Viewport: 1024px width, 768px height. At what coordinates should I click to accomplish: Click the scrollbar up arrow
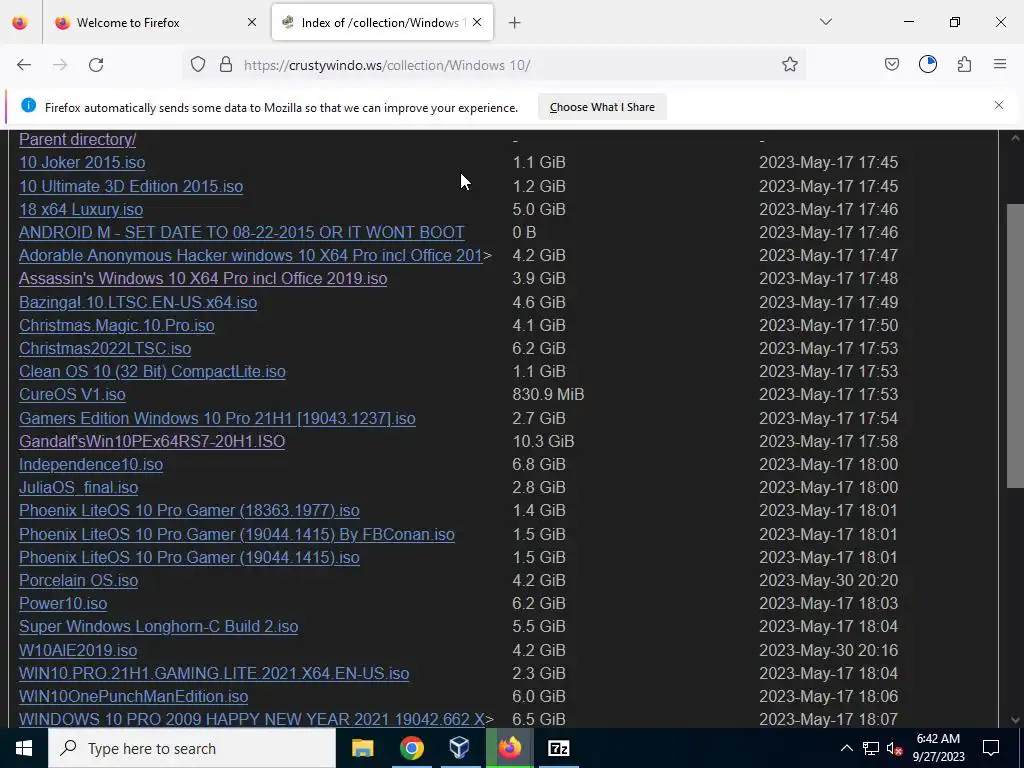tap(1015, 138)
